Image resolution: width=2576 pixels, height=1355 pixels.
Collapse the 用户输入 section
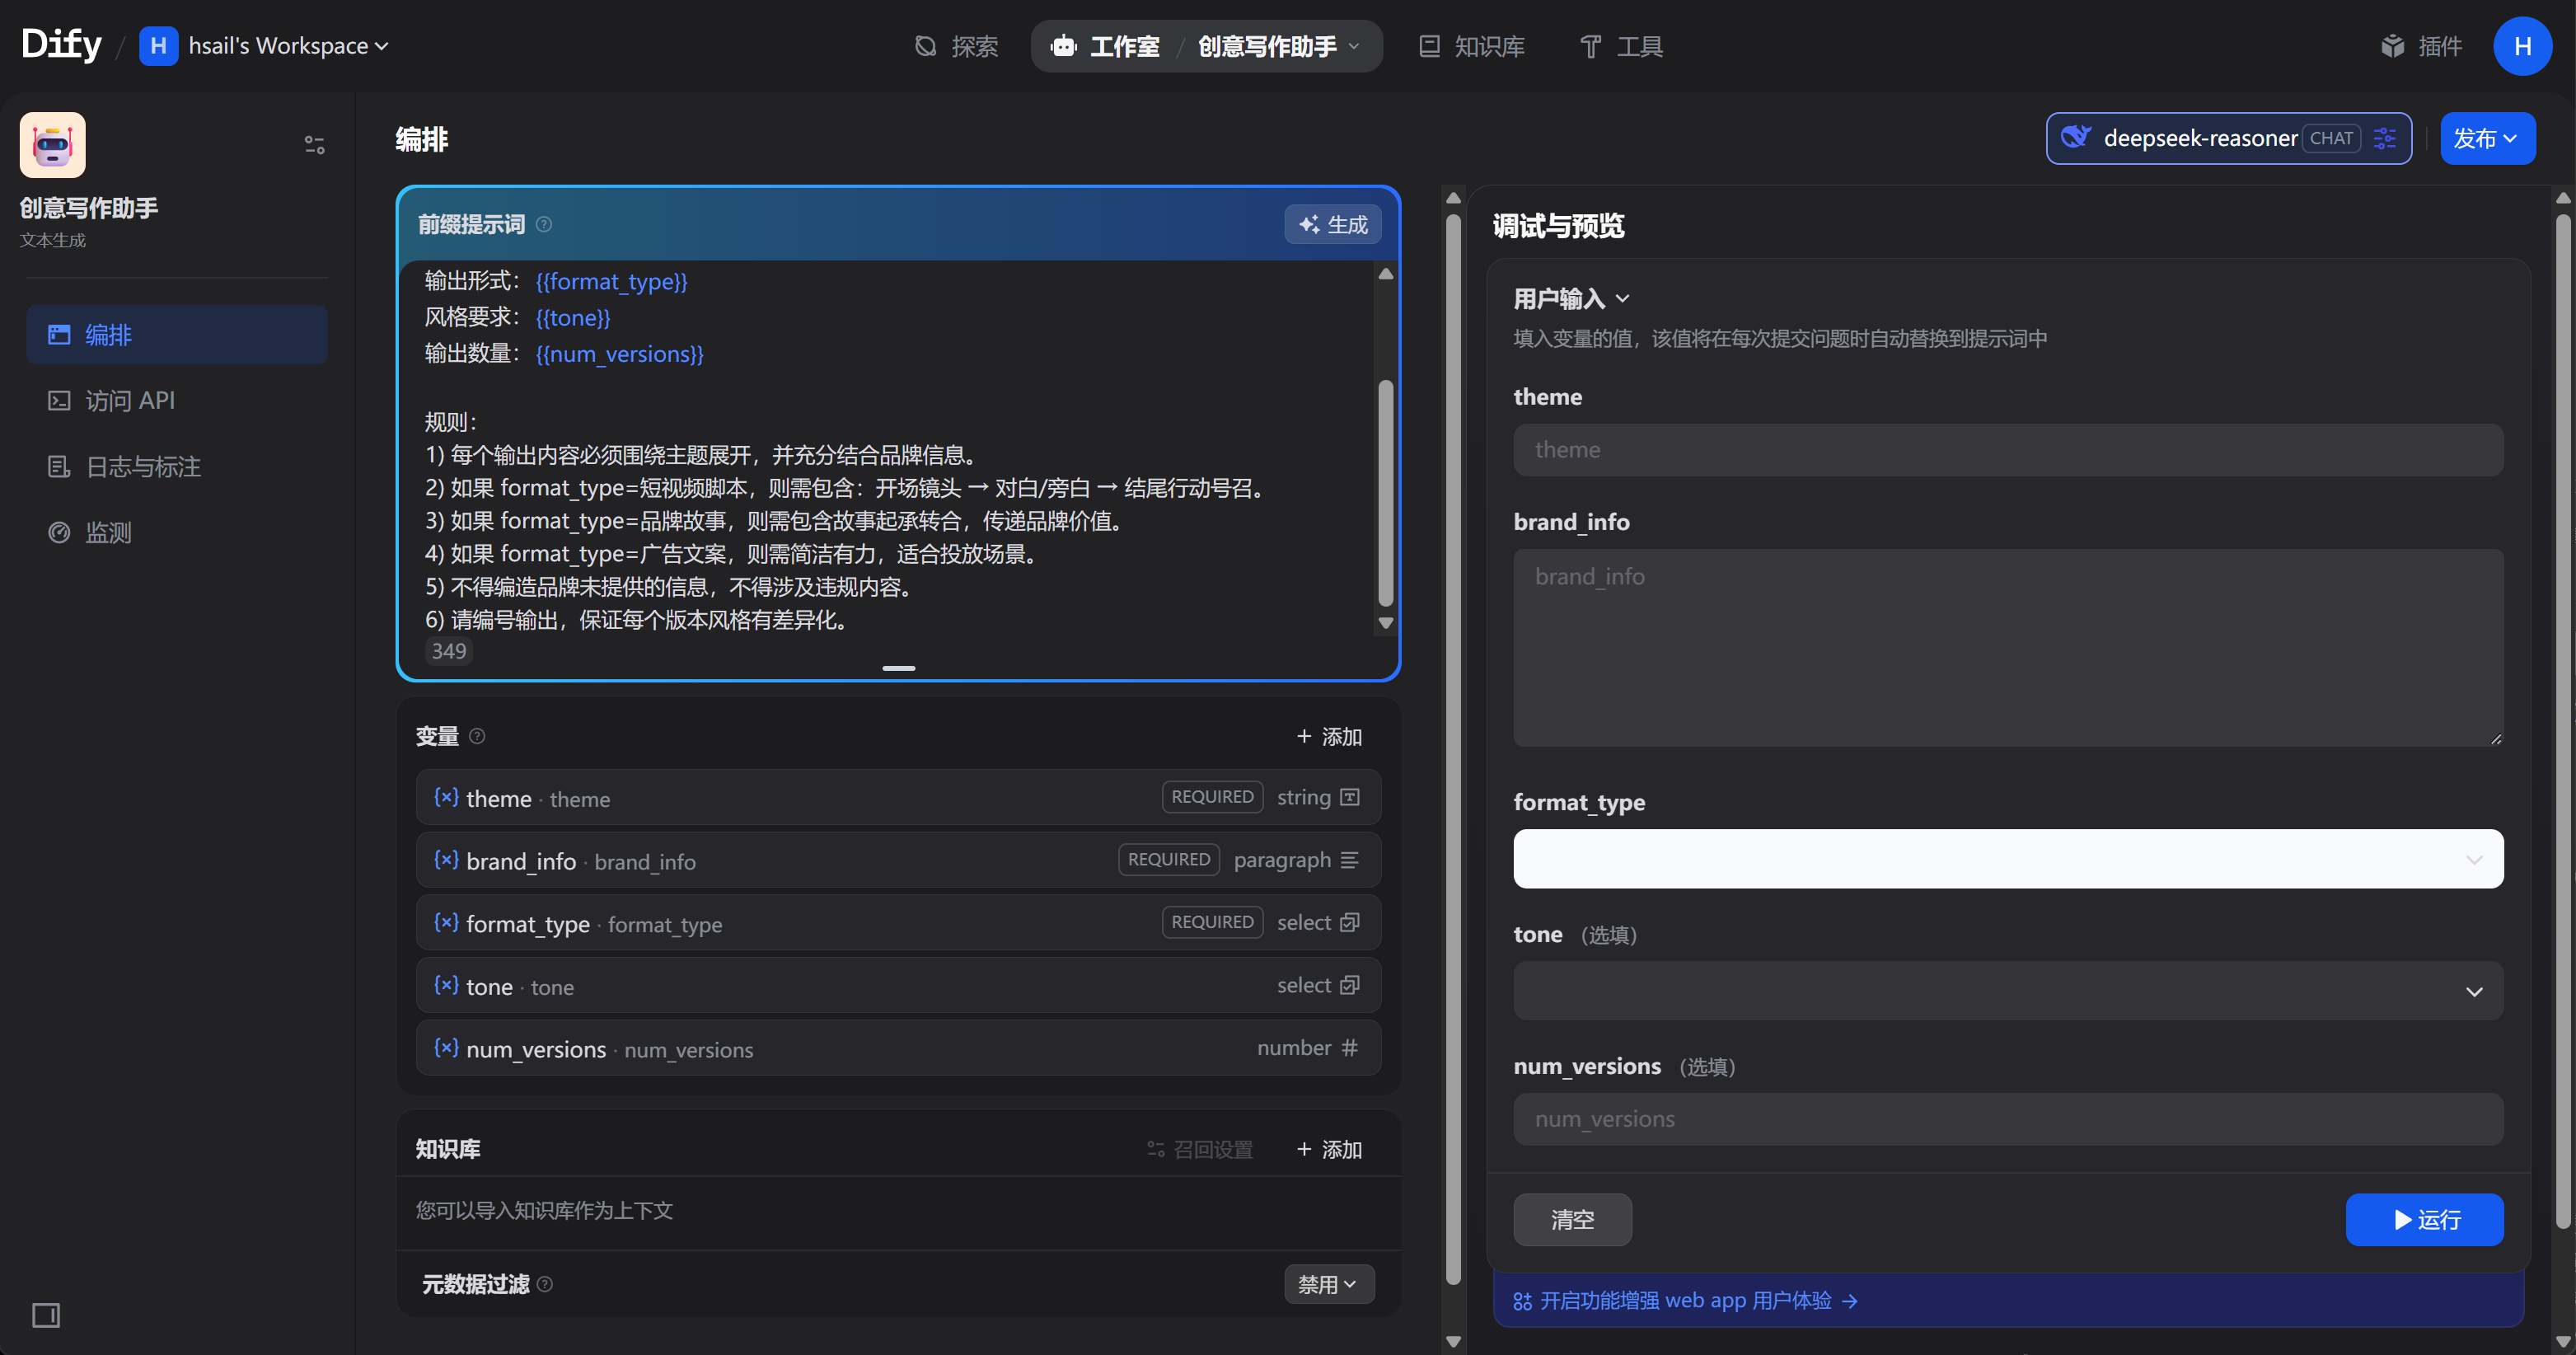click(x=1571, y=299)
